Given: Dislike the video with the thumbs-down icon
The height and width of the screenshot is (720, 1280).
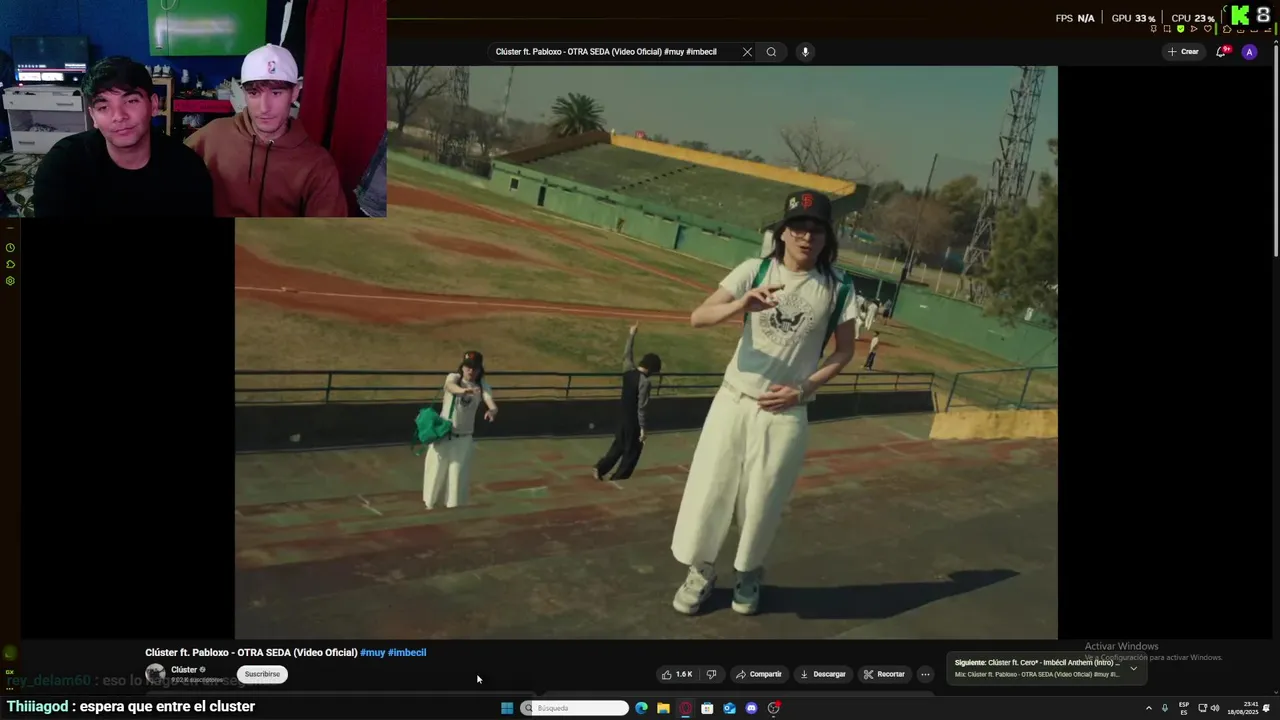Looking at the screenshot, I should point(711,674).
